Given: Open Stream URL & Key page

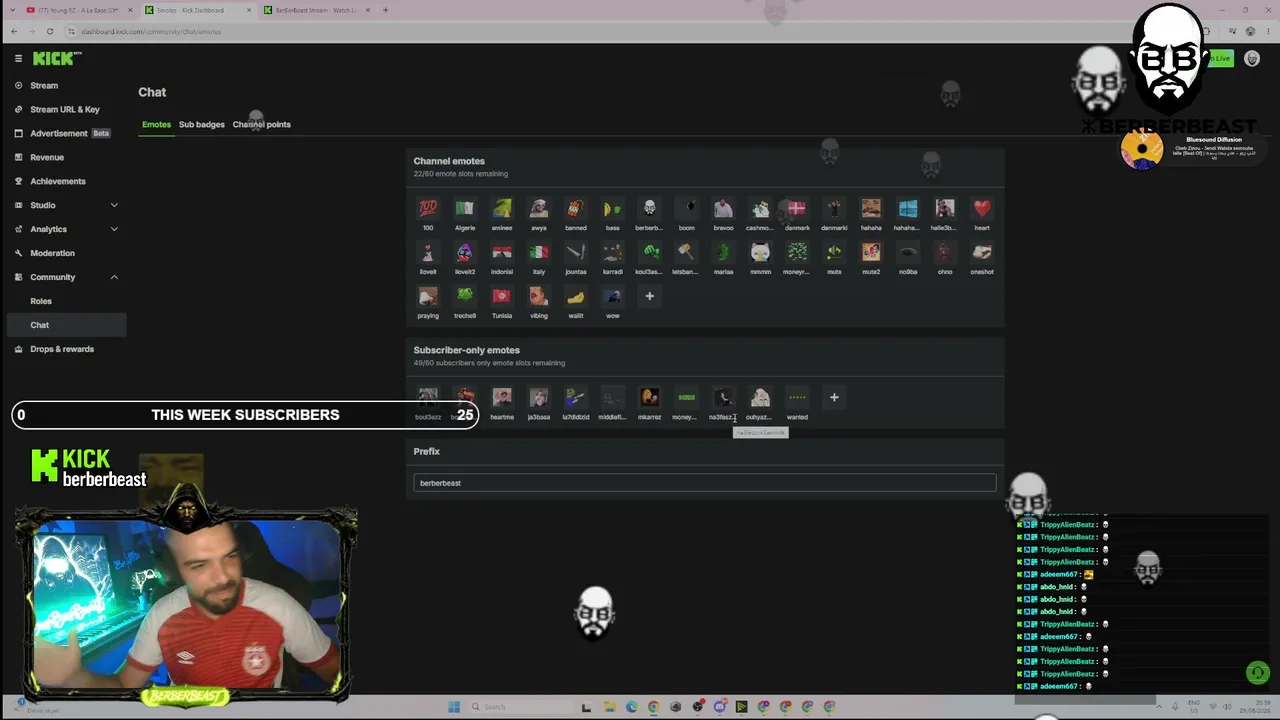Looking at the screenshot, I should (65, 110).
